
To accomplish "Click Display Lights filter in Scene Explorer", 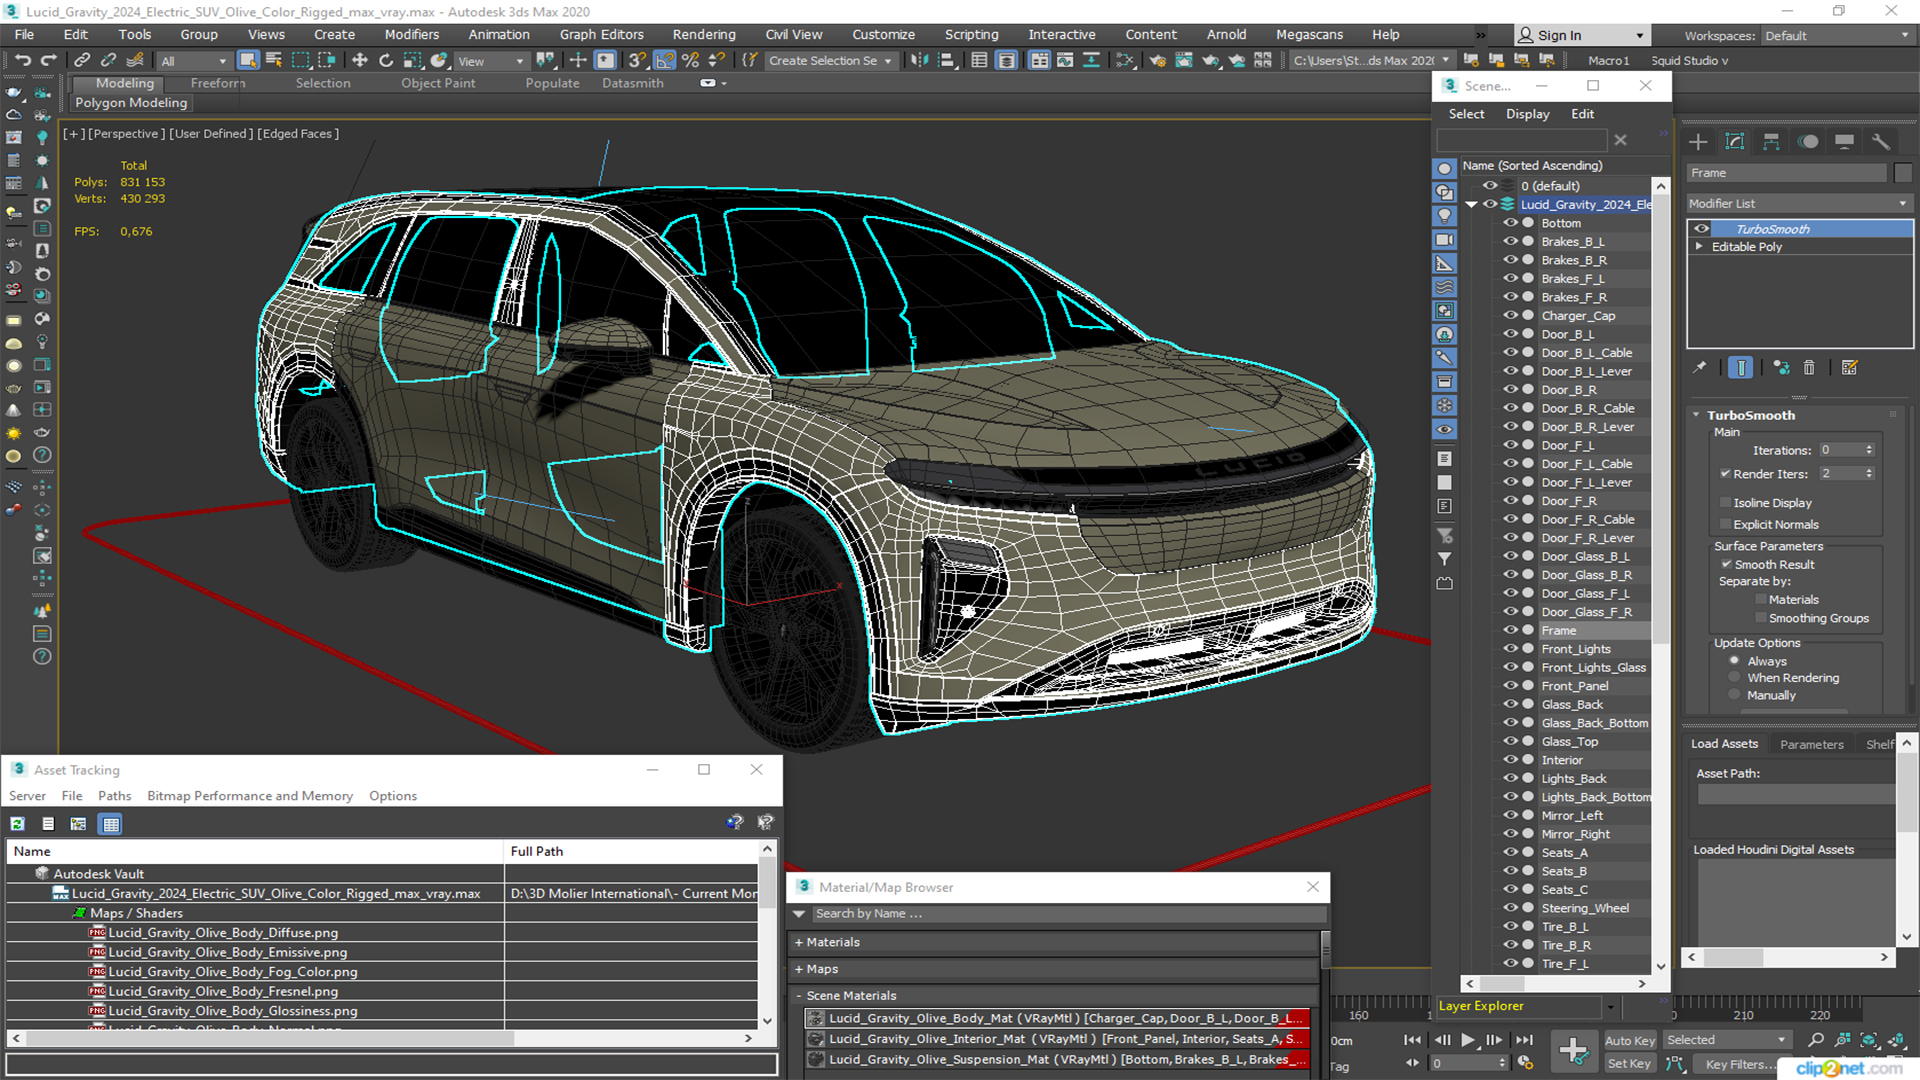I will 1444,216.
